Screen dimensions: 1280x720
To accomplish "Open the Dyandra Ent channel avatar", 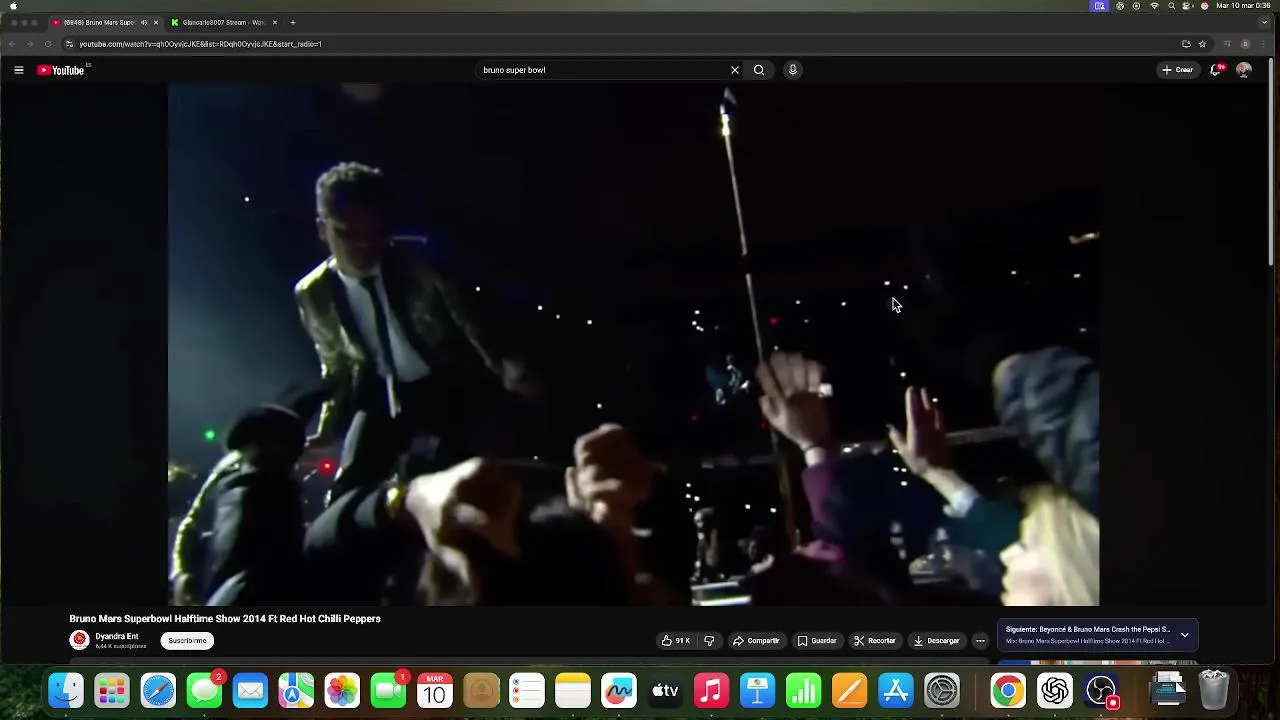I will [79, 640].
